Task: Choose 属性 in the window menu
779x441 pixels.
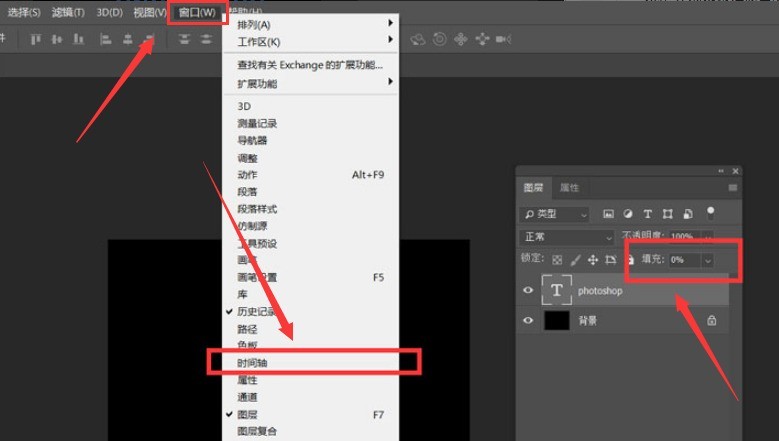Action: [310, 380]
